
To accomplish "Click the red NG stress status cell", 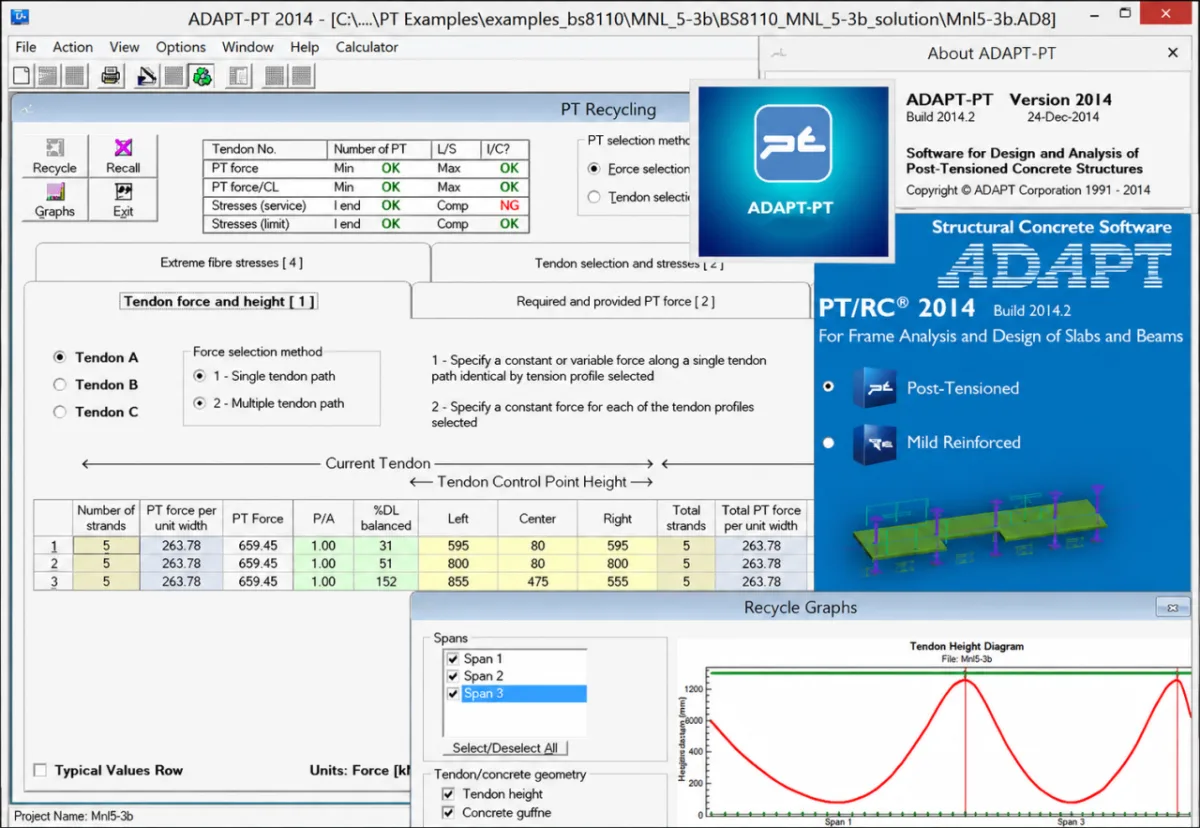I will click(x=509, y=206).
